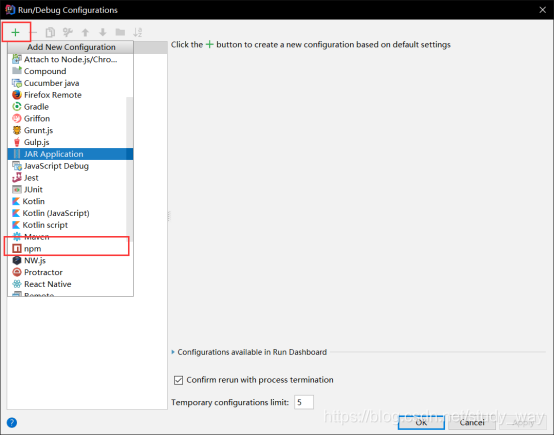
Task: Click the Grunt.js icon
Action: pos(17,130)
